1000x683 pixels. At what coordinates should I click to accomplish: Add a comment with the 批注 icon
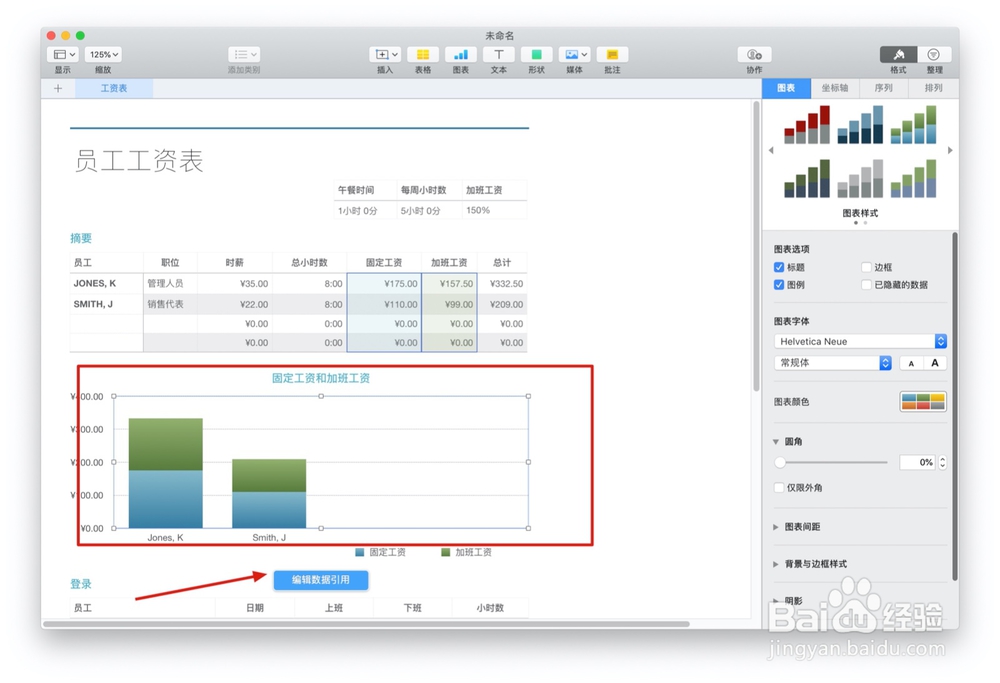tap(612, 55)
